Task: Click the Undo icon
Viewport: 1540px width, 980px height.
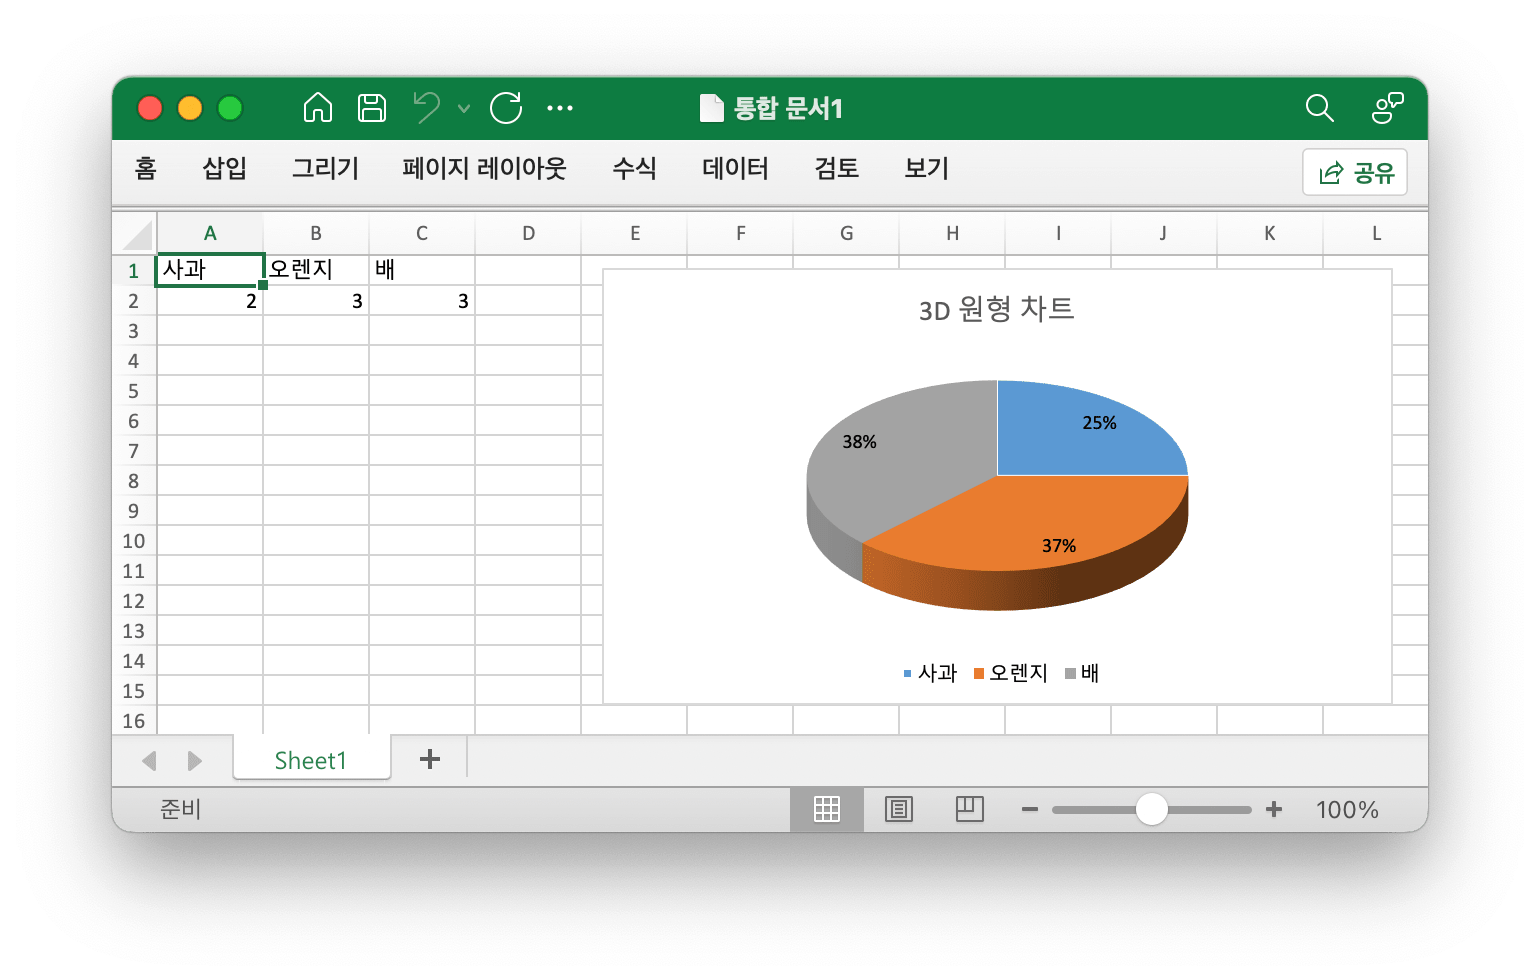Action: coord(425,108)
